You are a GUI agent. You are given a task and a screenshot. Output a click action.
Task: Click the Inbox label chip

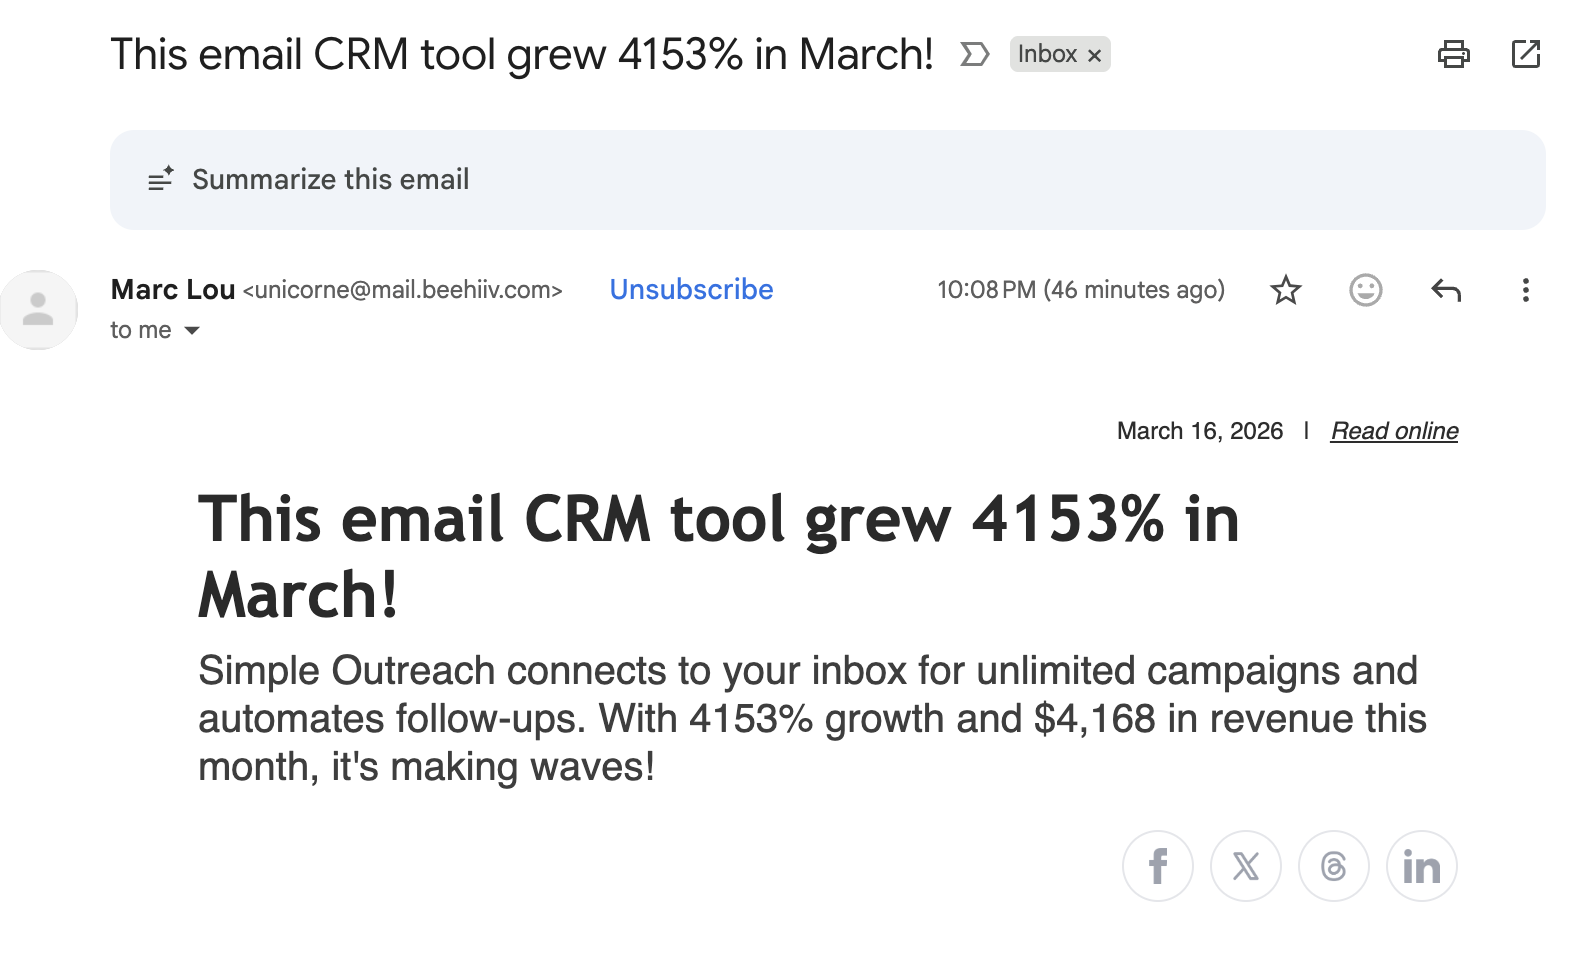pyautogui.click(x=1047, y=54)
